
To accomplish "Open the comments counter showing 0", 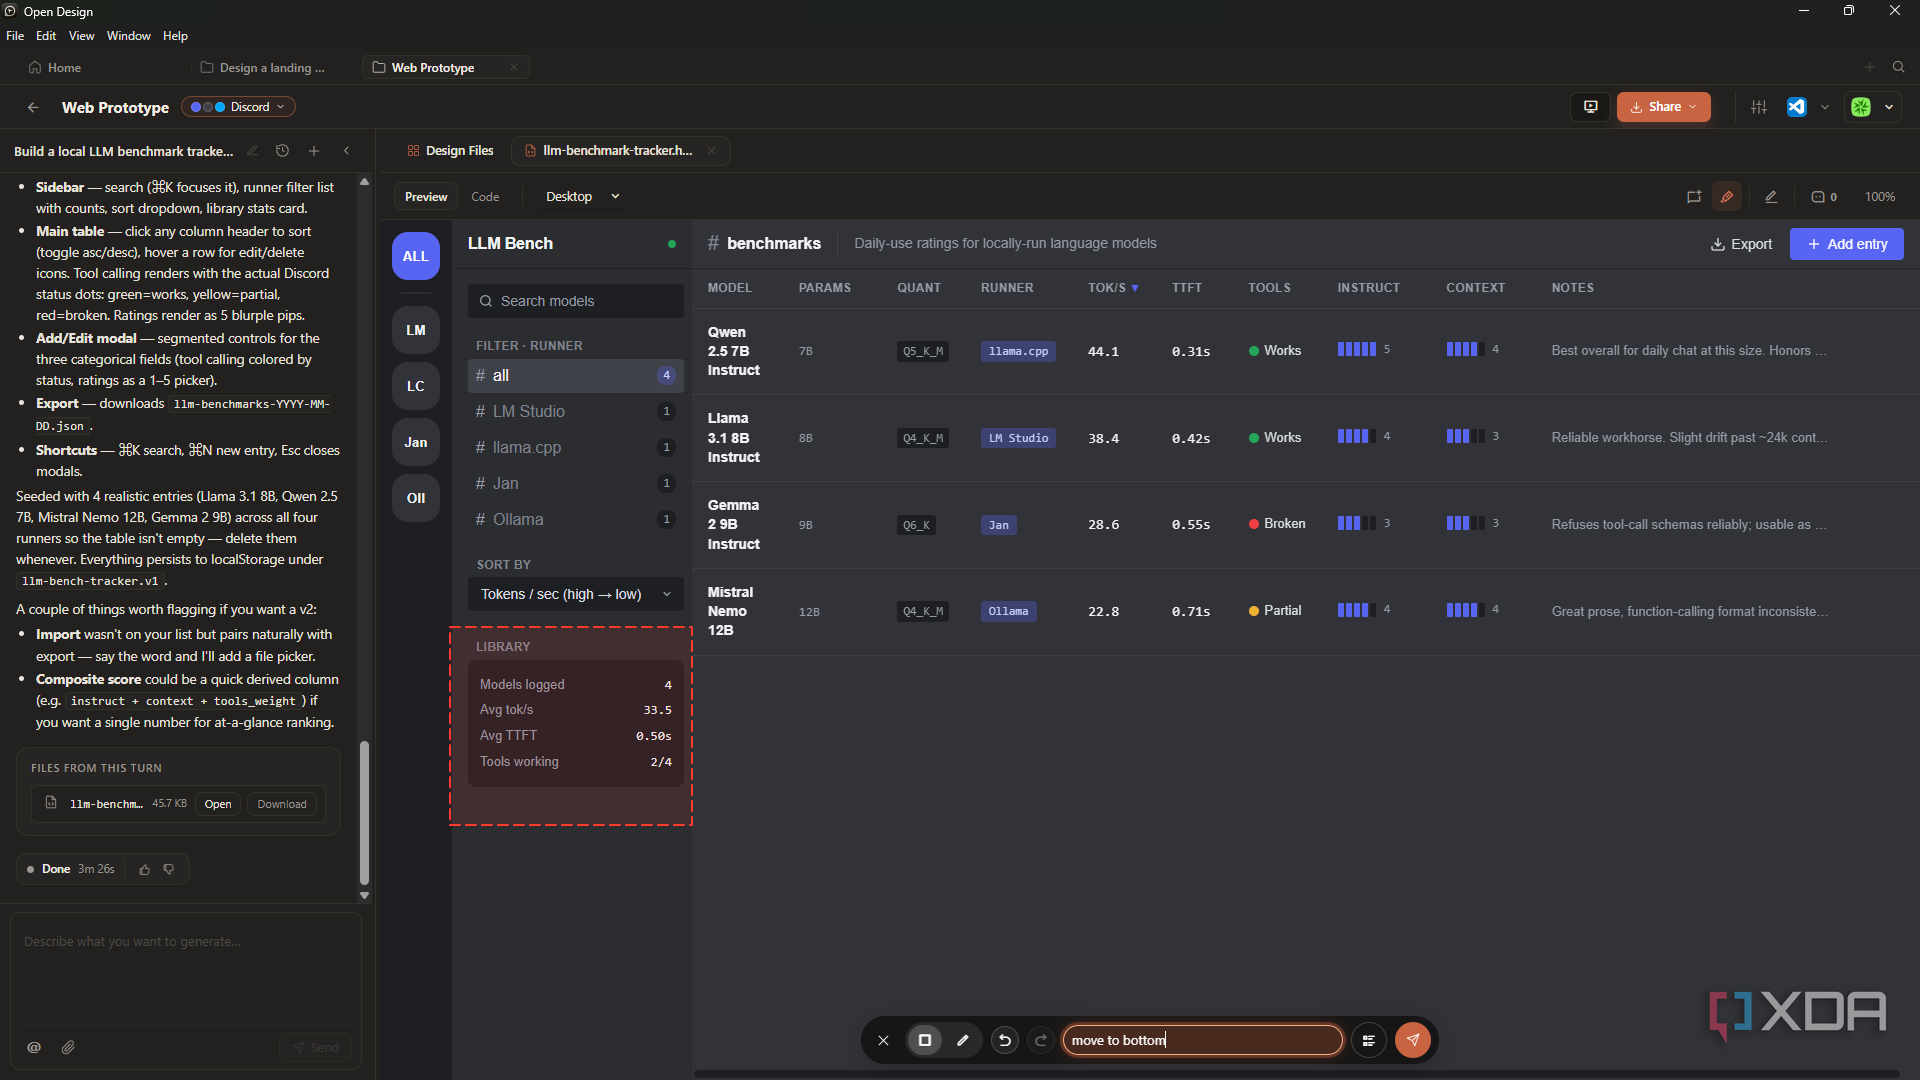I will [x=1824, y=197].
